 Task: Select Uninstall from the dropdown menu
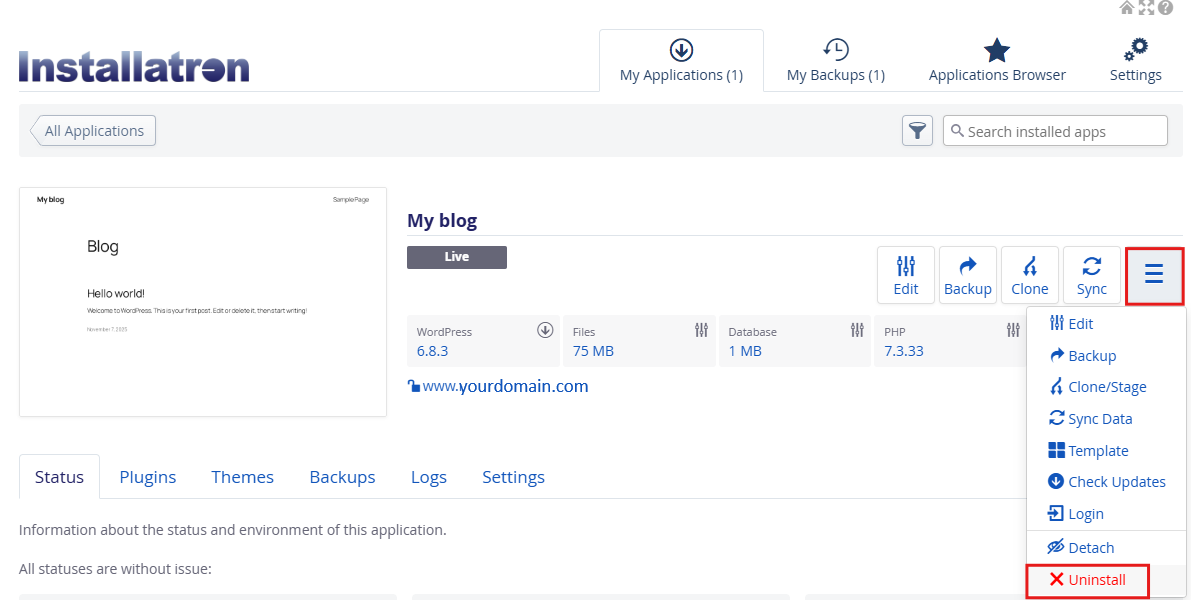[1088, 580]
